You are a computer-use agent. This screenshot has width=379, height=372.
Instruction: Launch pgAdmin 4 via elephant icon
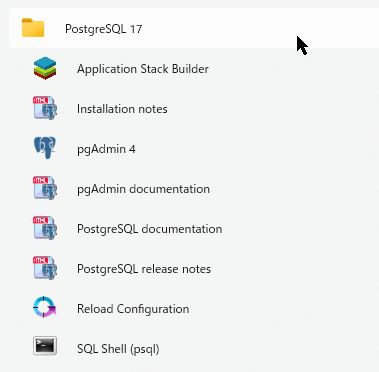point(45,148)
